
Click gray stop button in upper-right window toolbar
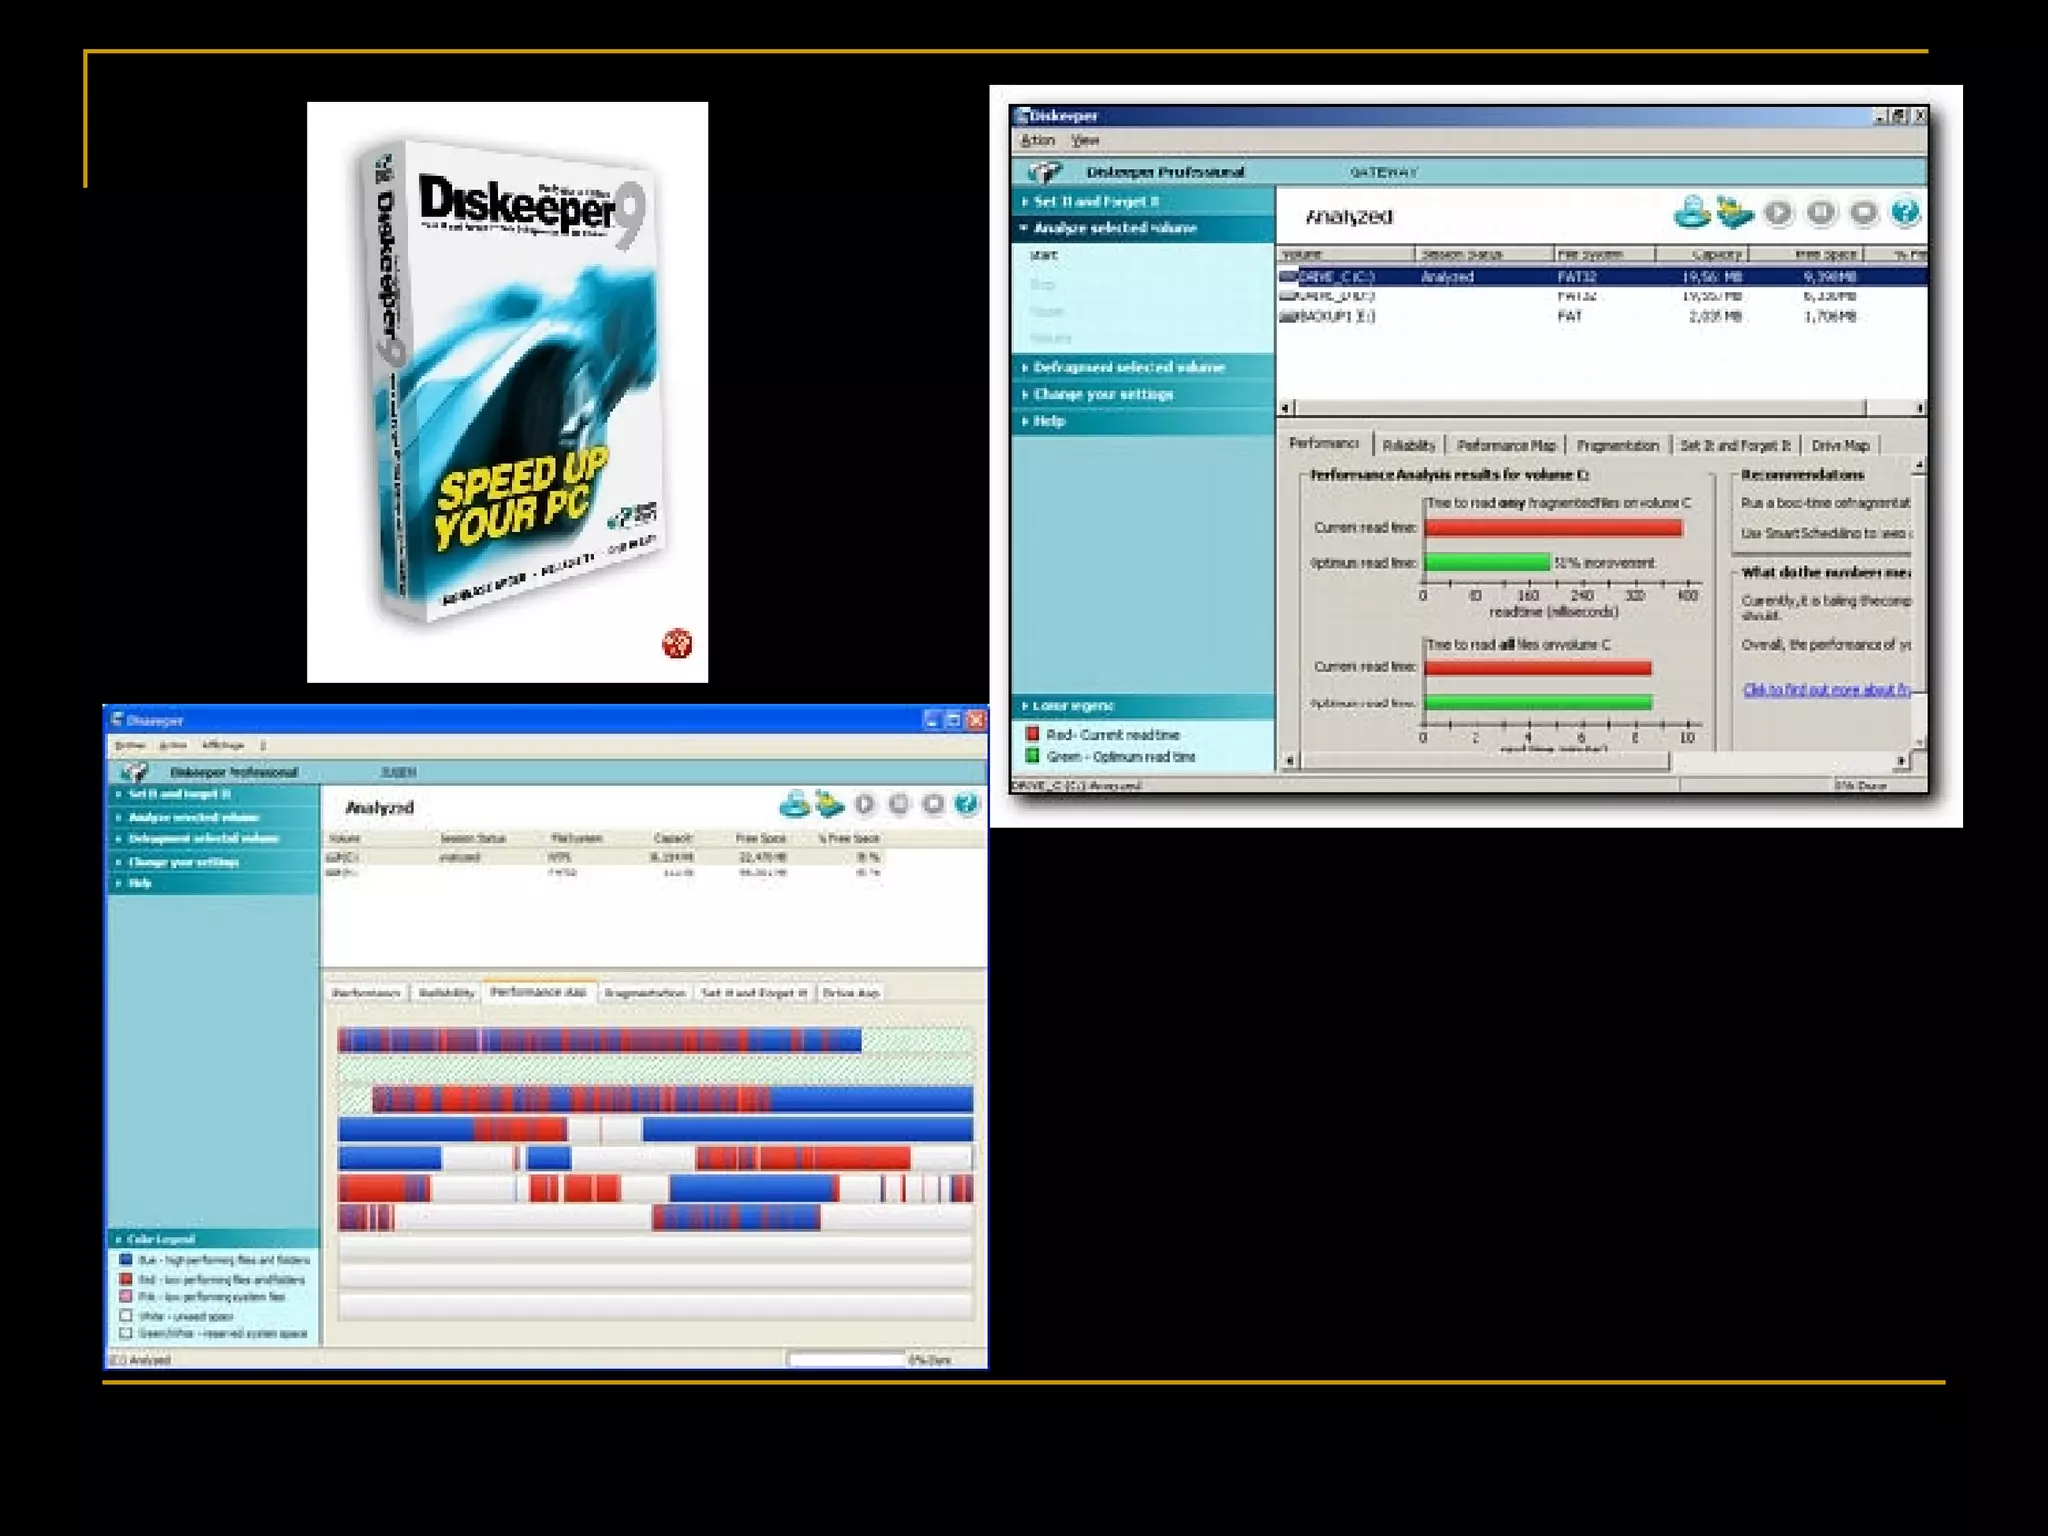(1863, 212)
